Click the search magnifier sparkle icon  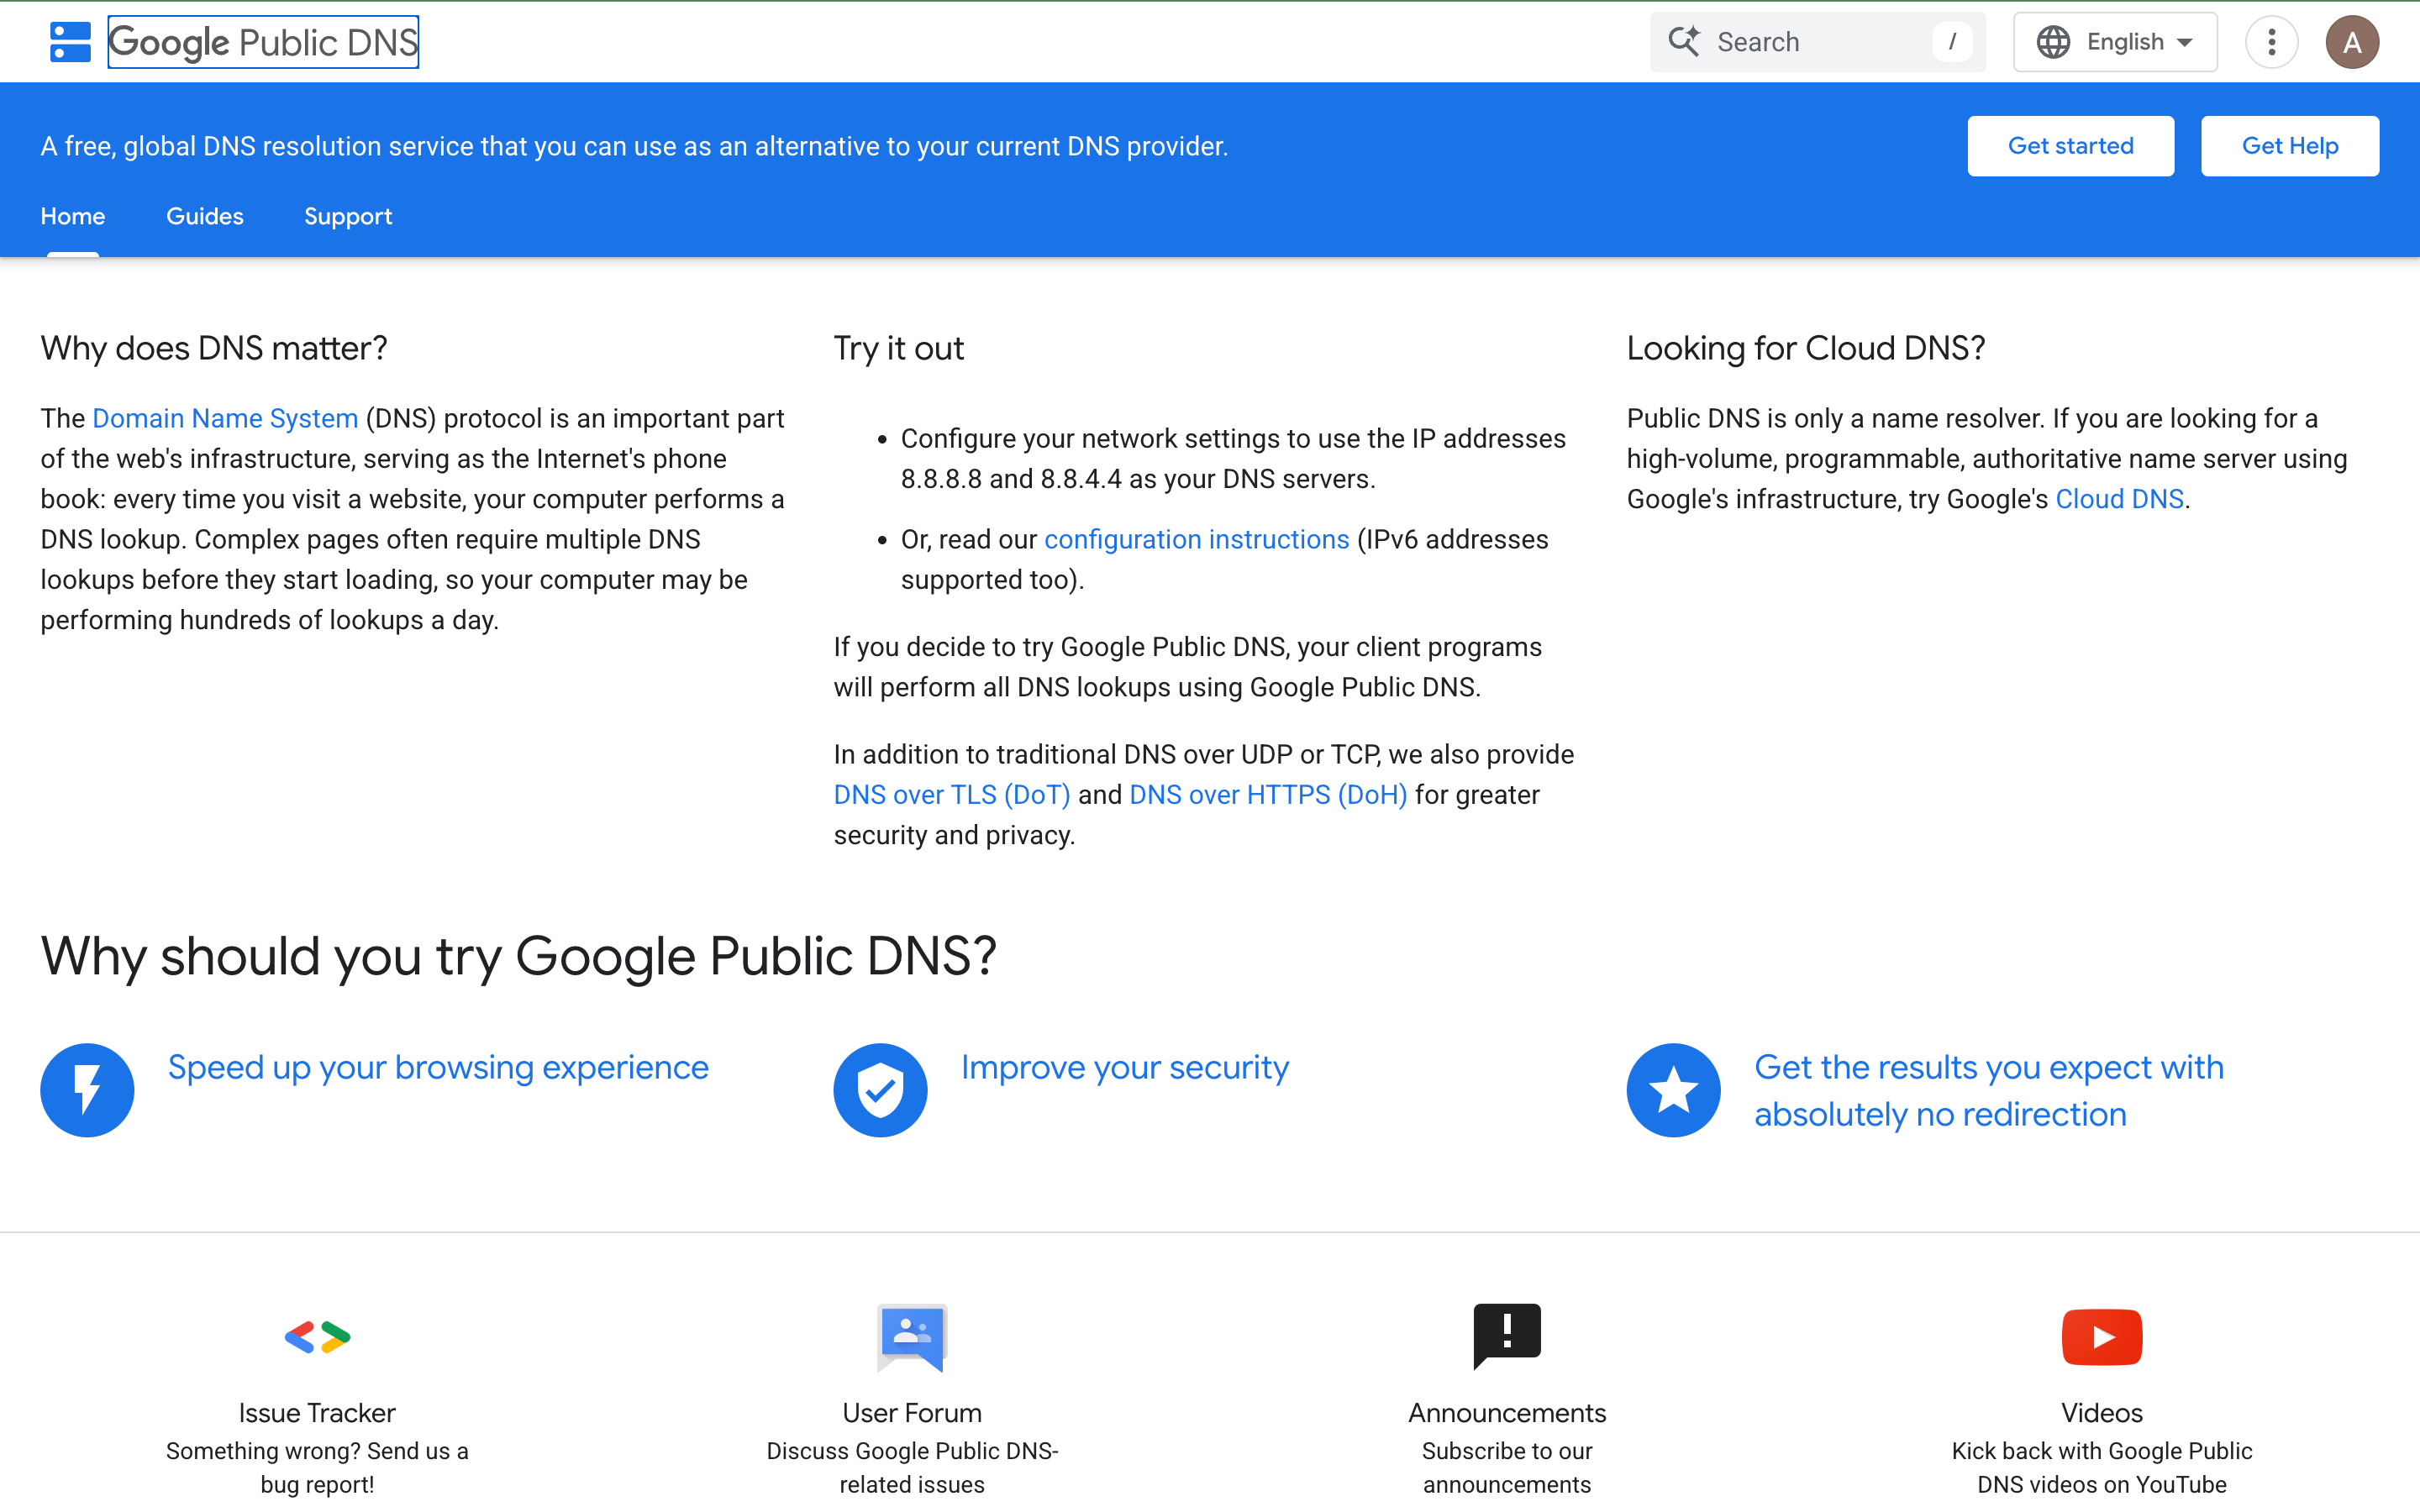pyautogui.click(x=1684, y=42)
